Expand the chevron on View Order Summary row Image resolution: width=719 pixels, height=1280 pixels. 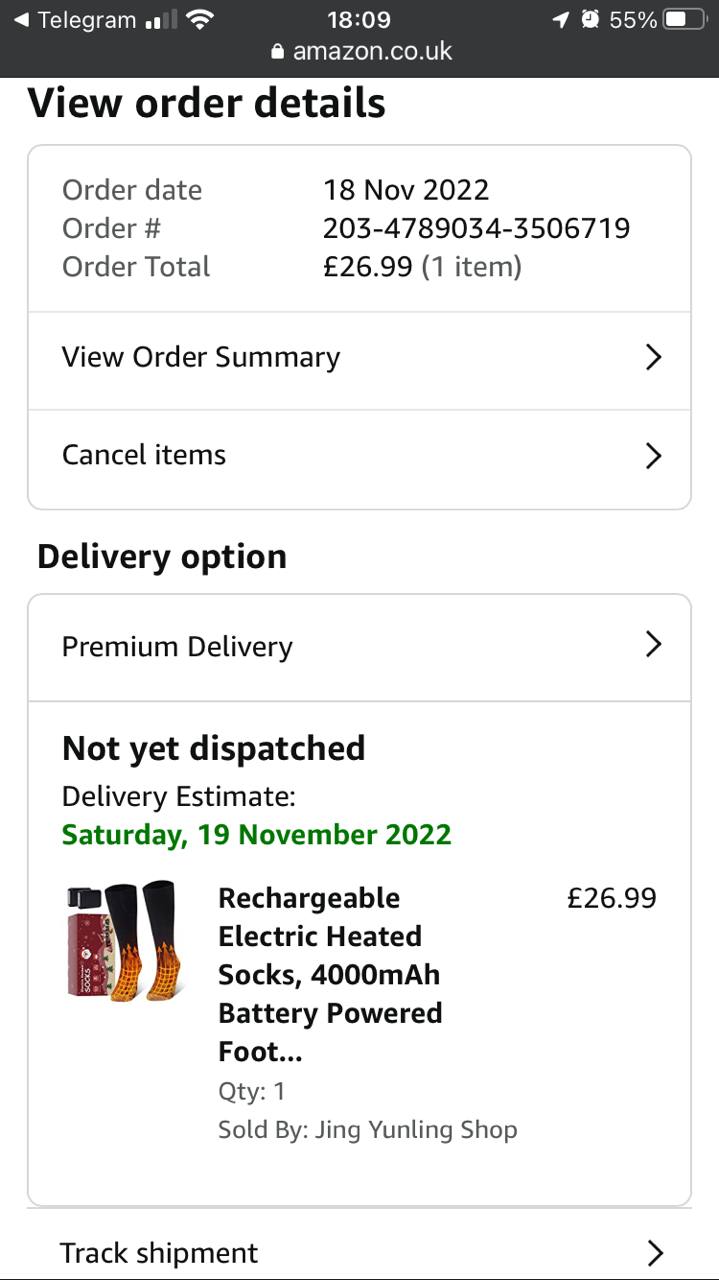coord(653,357)
